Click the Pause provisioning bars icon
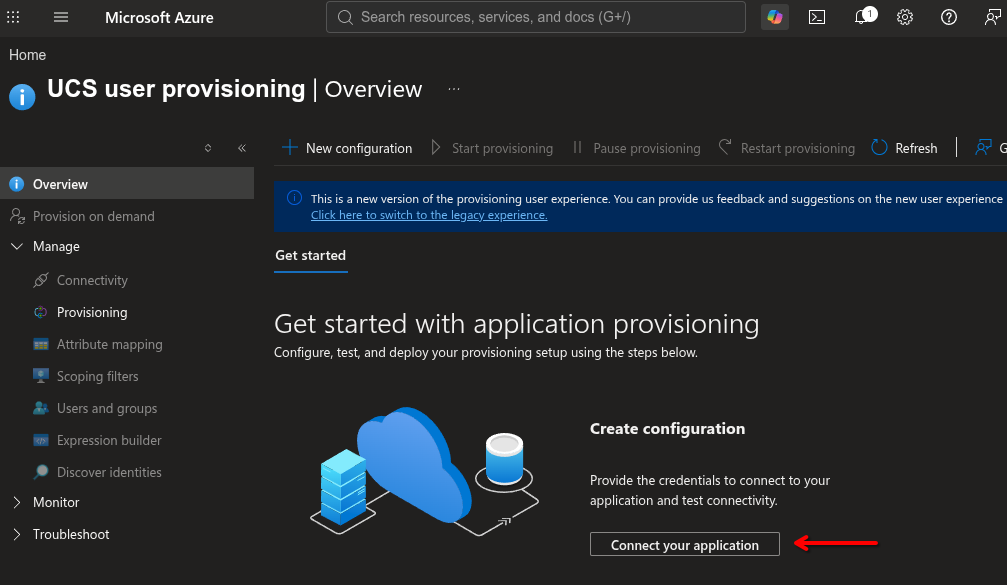Viewport: 1007px width, 585px height. (577, 148)
